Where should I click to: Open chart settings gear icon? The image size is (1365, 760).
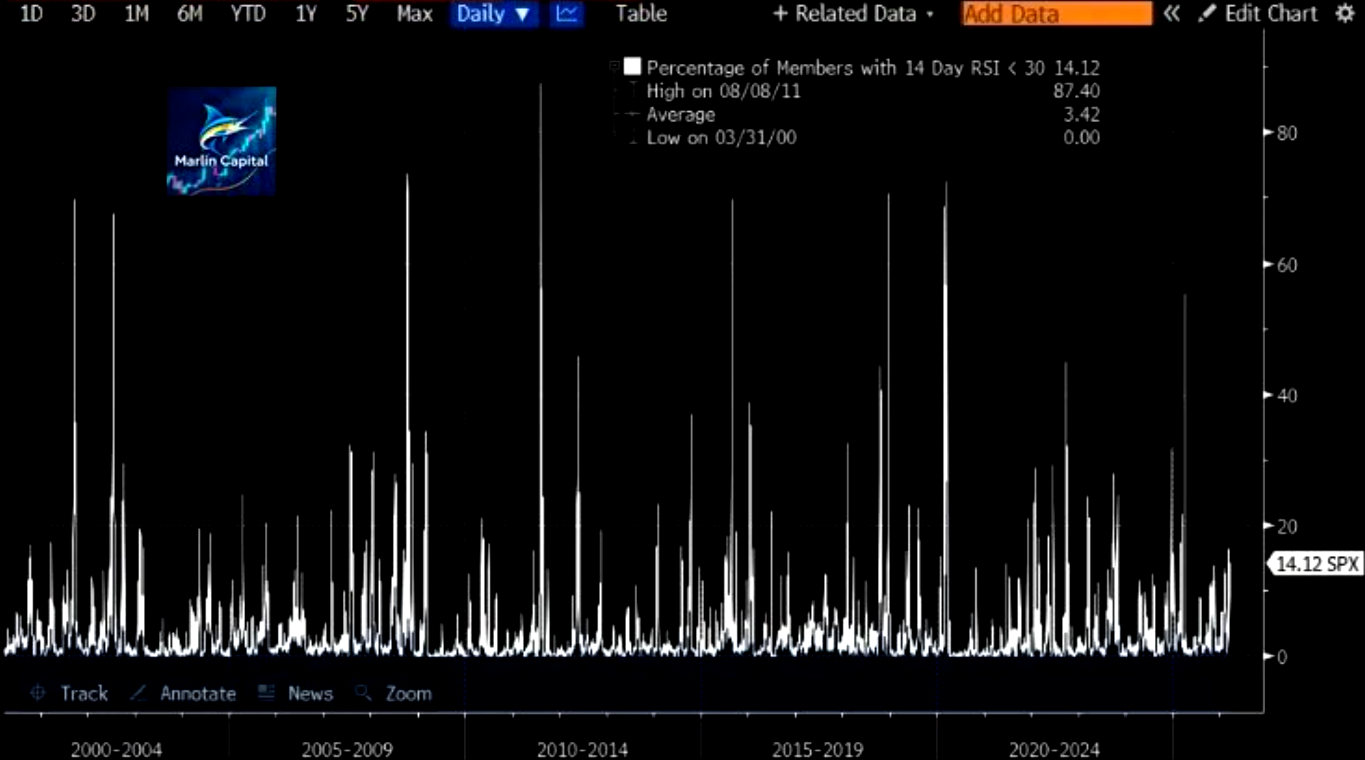1345,14
